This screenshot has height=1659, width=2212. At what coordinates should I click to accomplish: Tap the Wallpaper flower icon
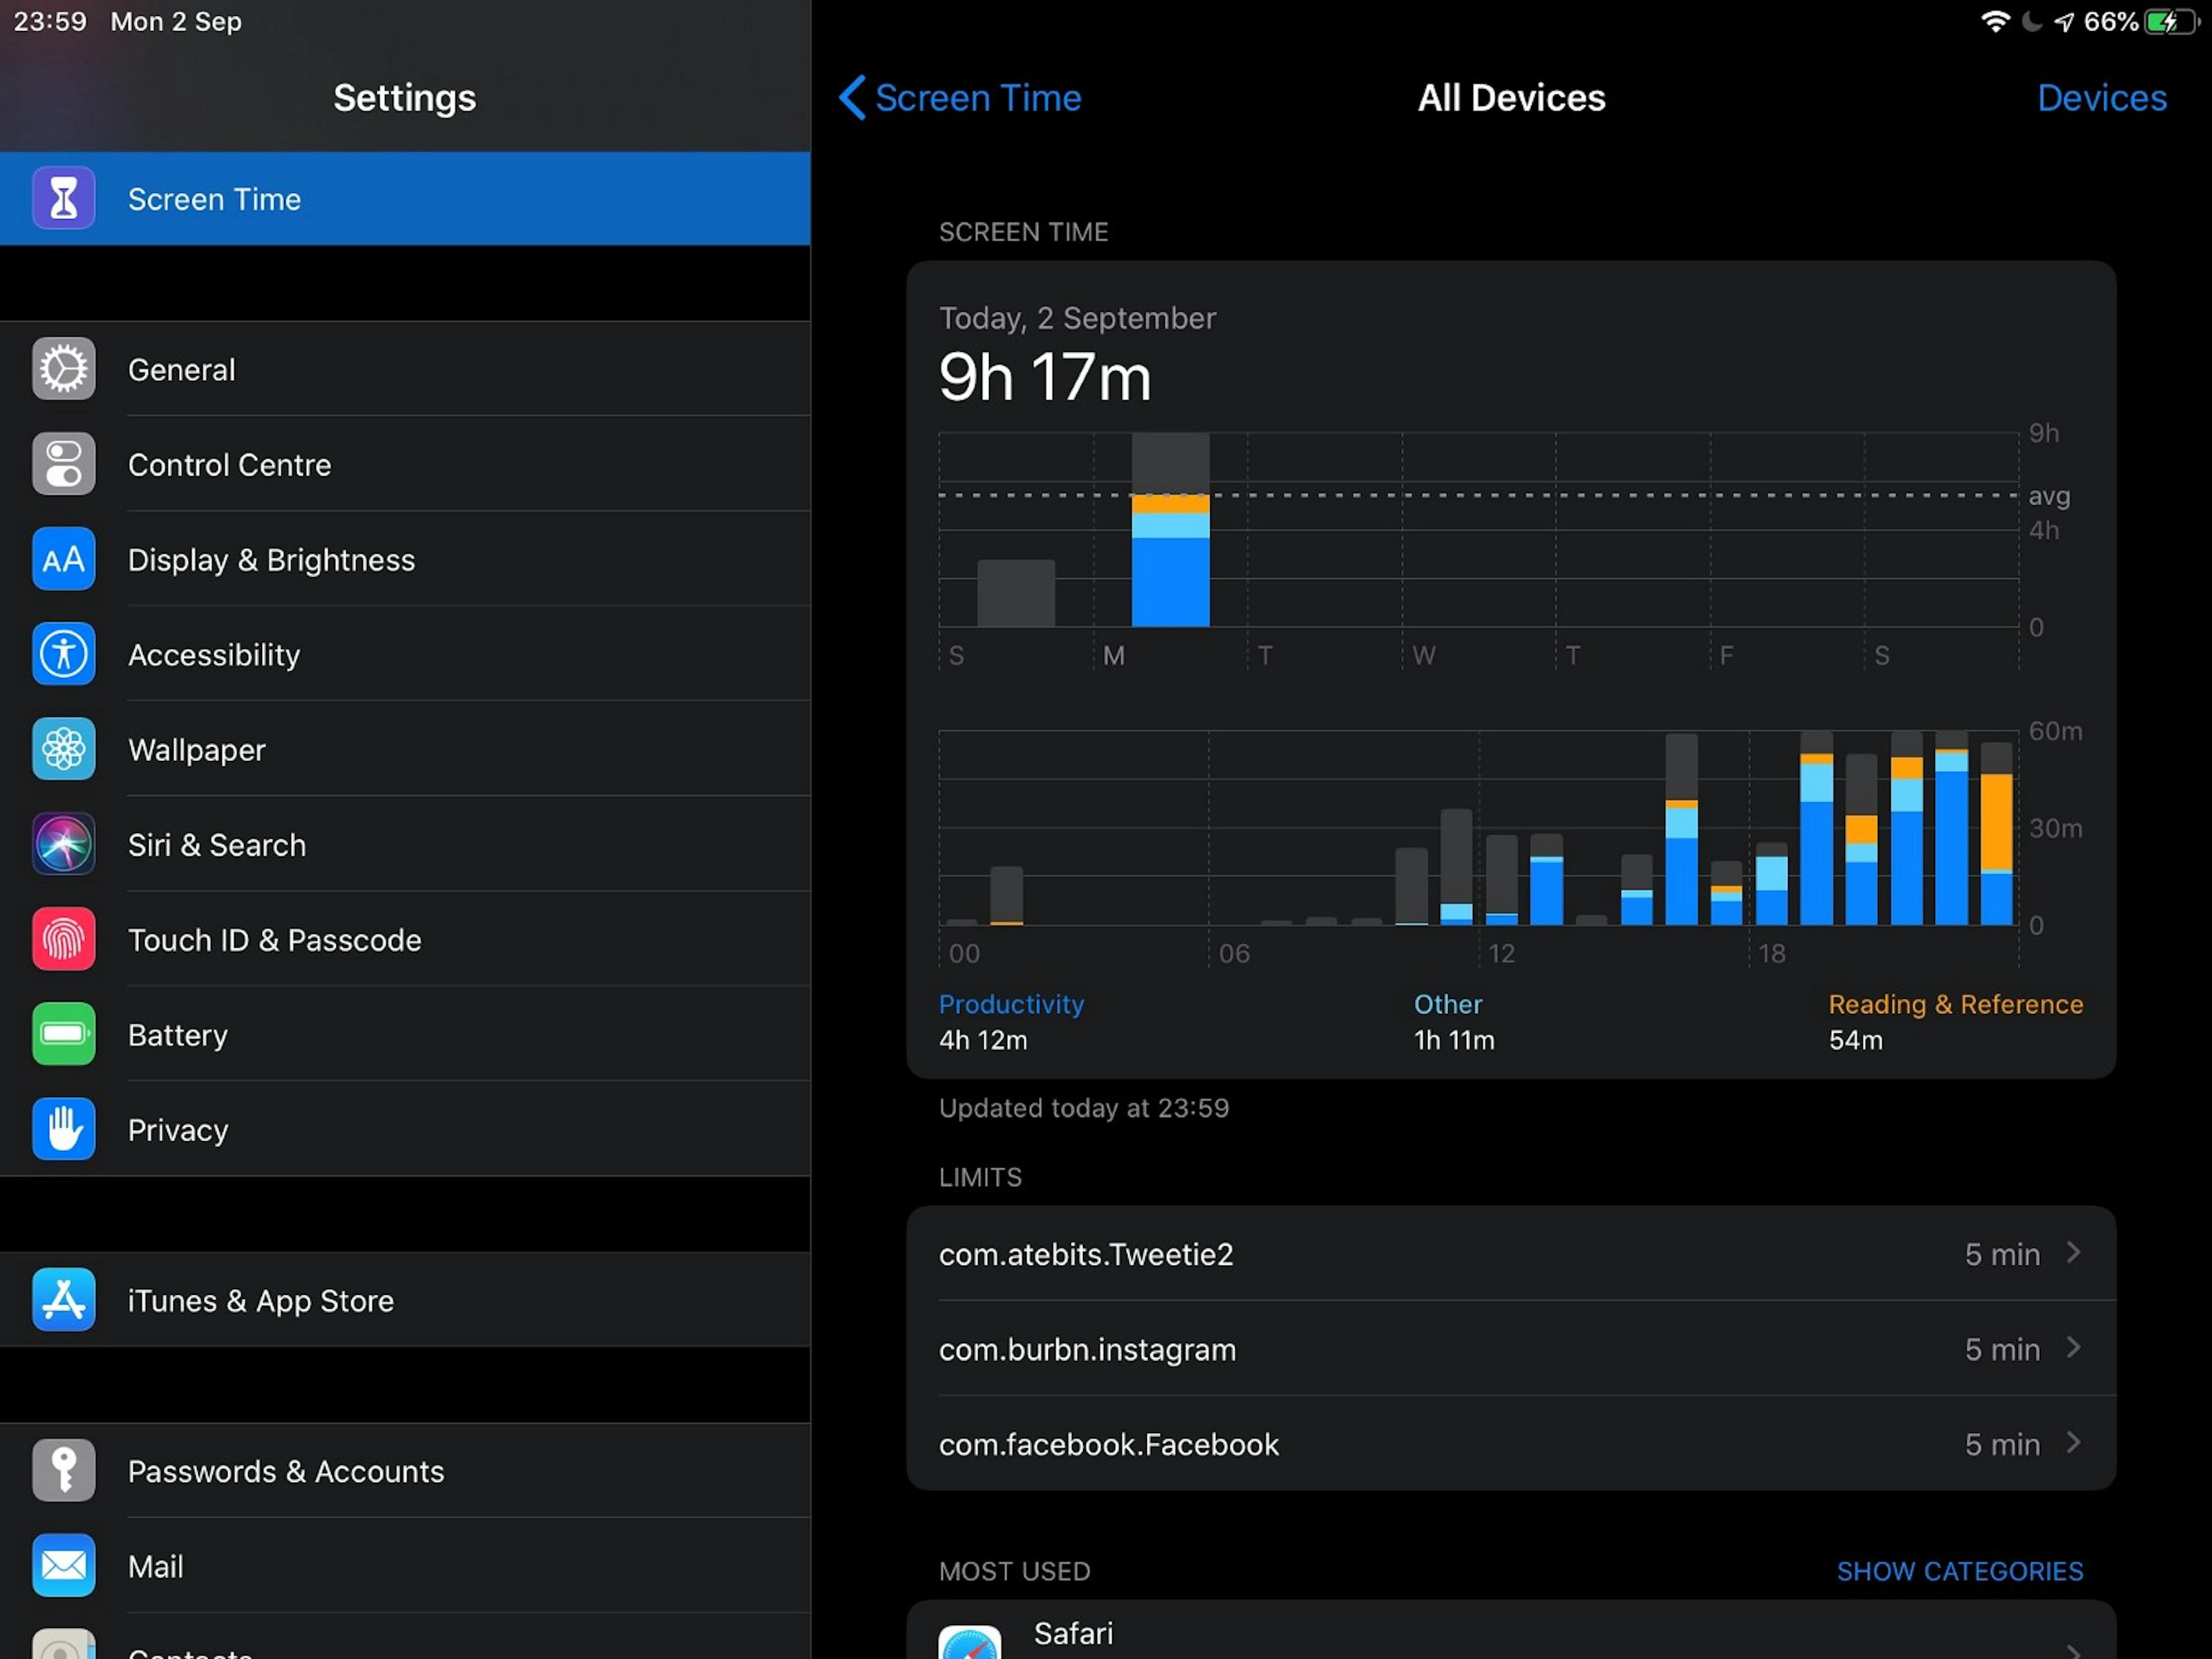point(63,749)
